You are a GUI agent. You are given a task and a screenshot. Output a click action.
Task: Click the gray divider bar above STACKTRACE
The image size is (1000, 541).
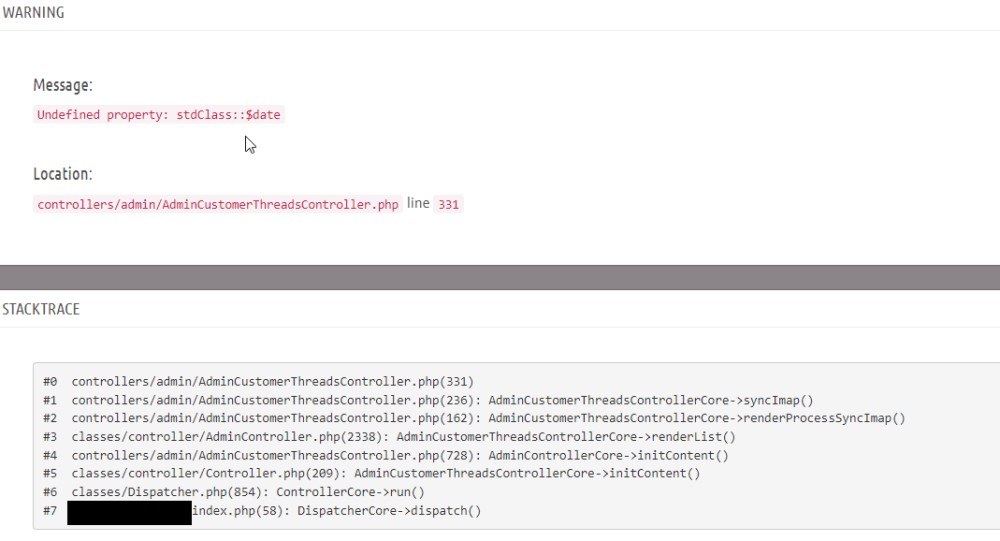pyautogui.click(x=500, y=277)
